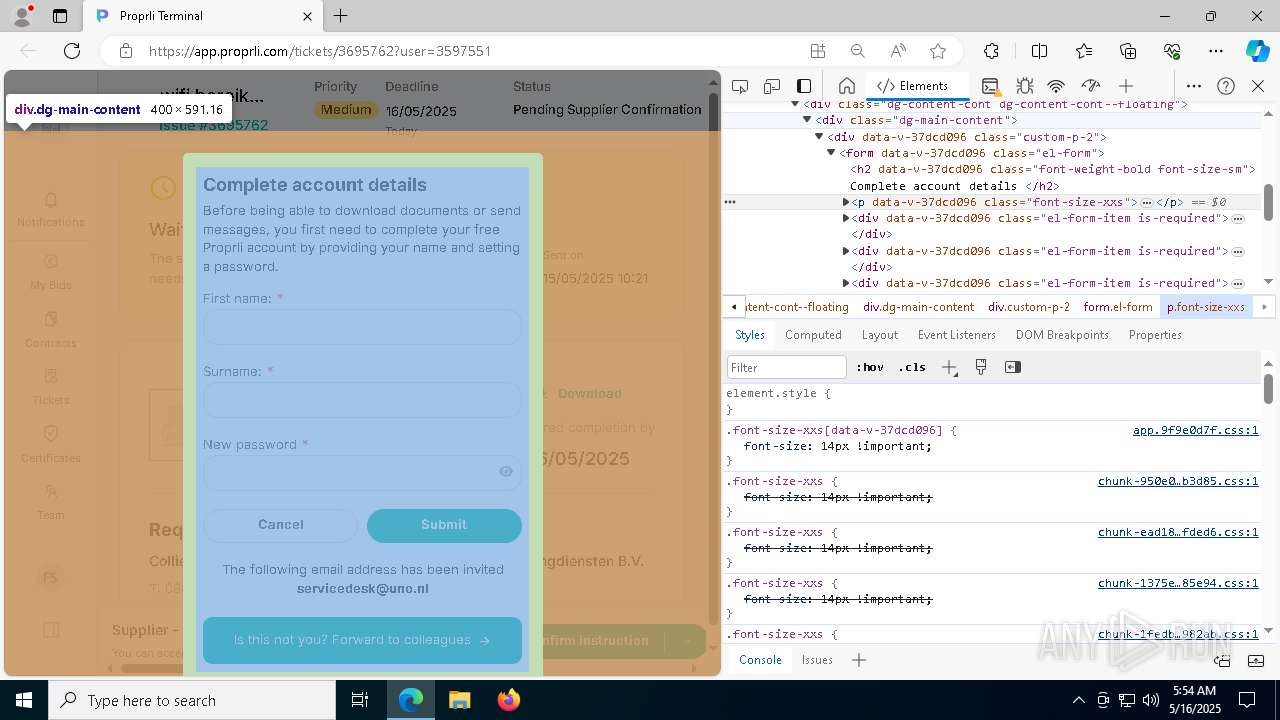Open the Layout tab
The image size is (1280, 720).
(x=880, y=335)
